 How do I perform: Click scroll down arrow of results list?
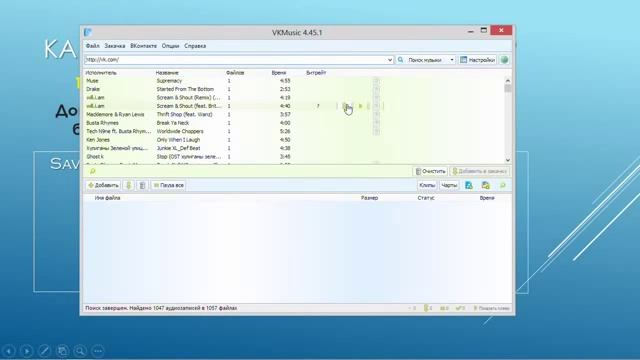coord(508,160)
